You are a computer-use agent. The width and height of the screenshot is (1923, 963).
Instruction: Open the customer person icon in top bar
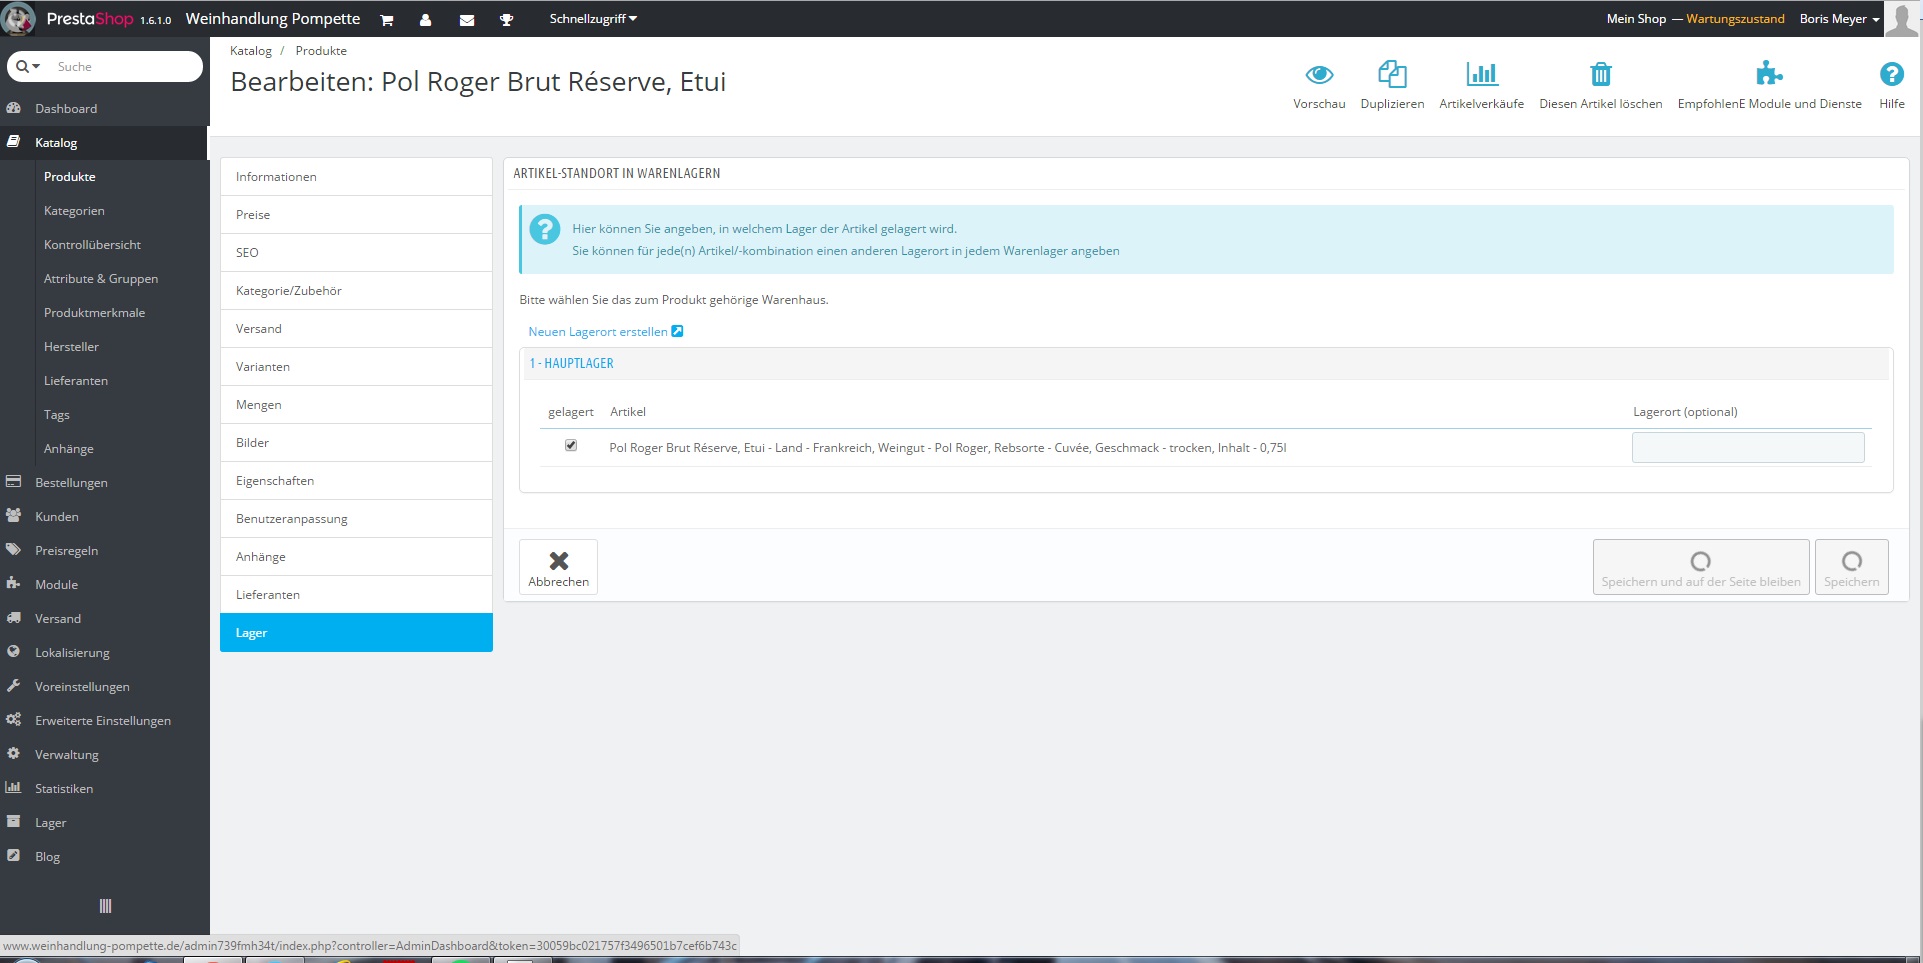click(x=425, y=20)
